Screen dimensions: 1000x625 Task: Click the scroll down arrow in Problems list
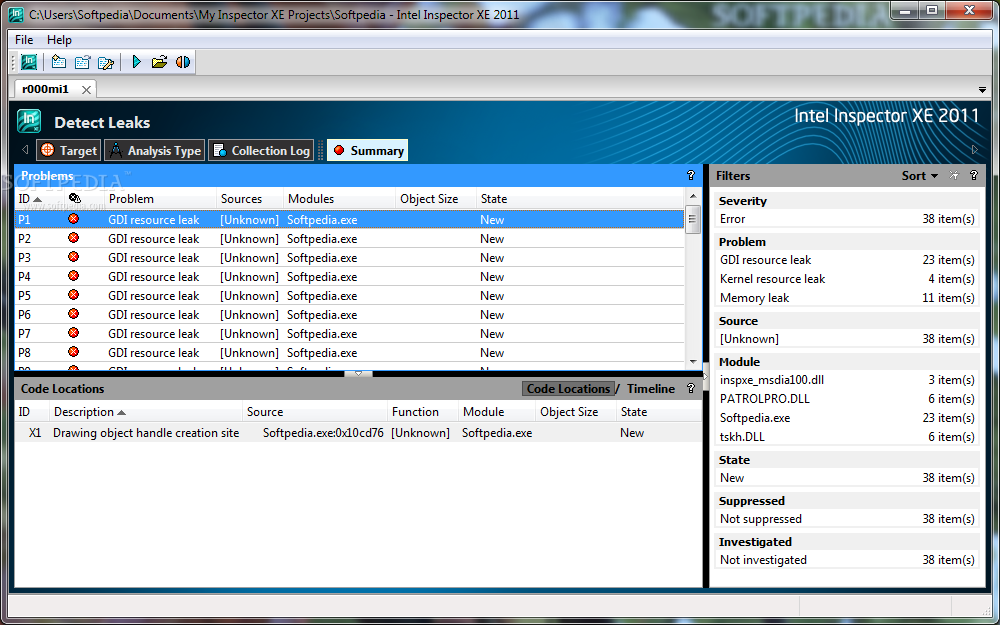pyautogui.click(x=693, y=362)
